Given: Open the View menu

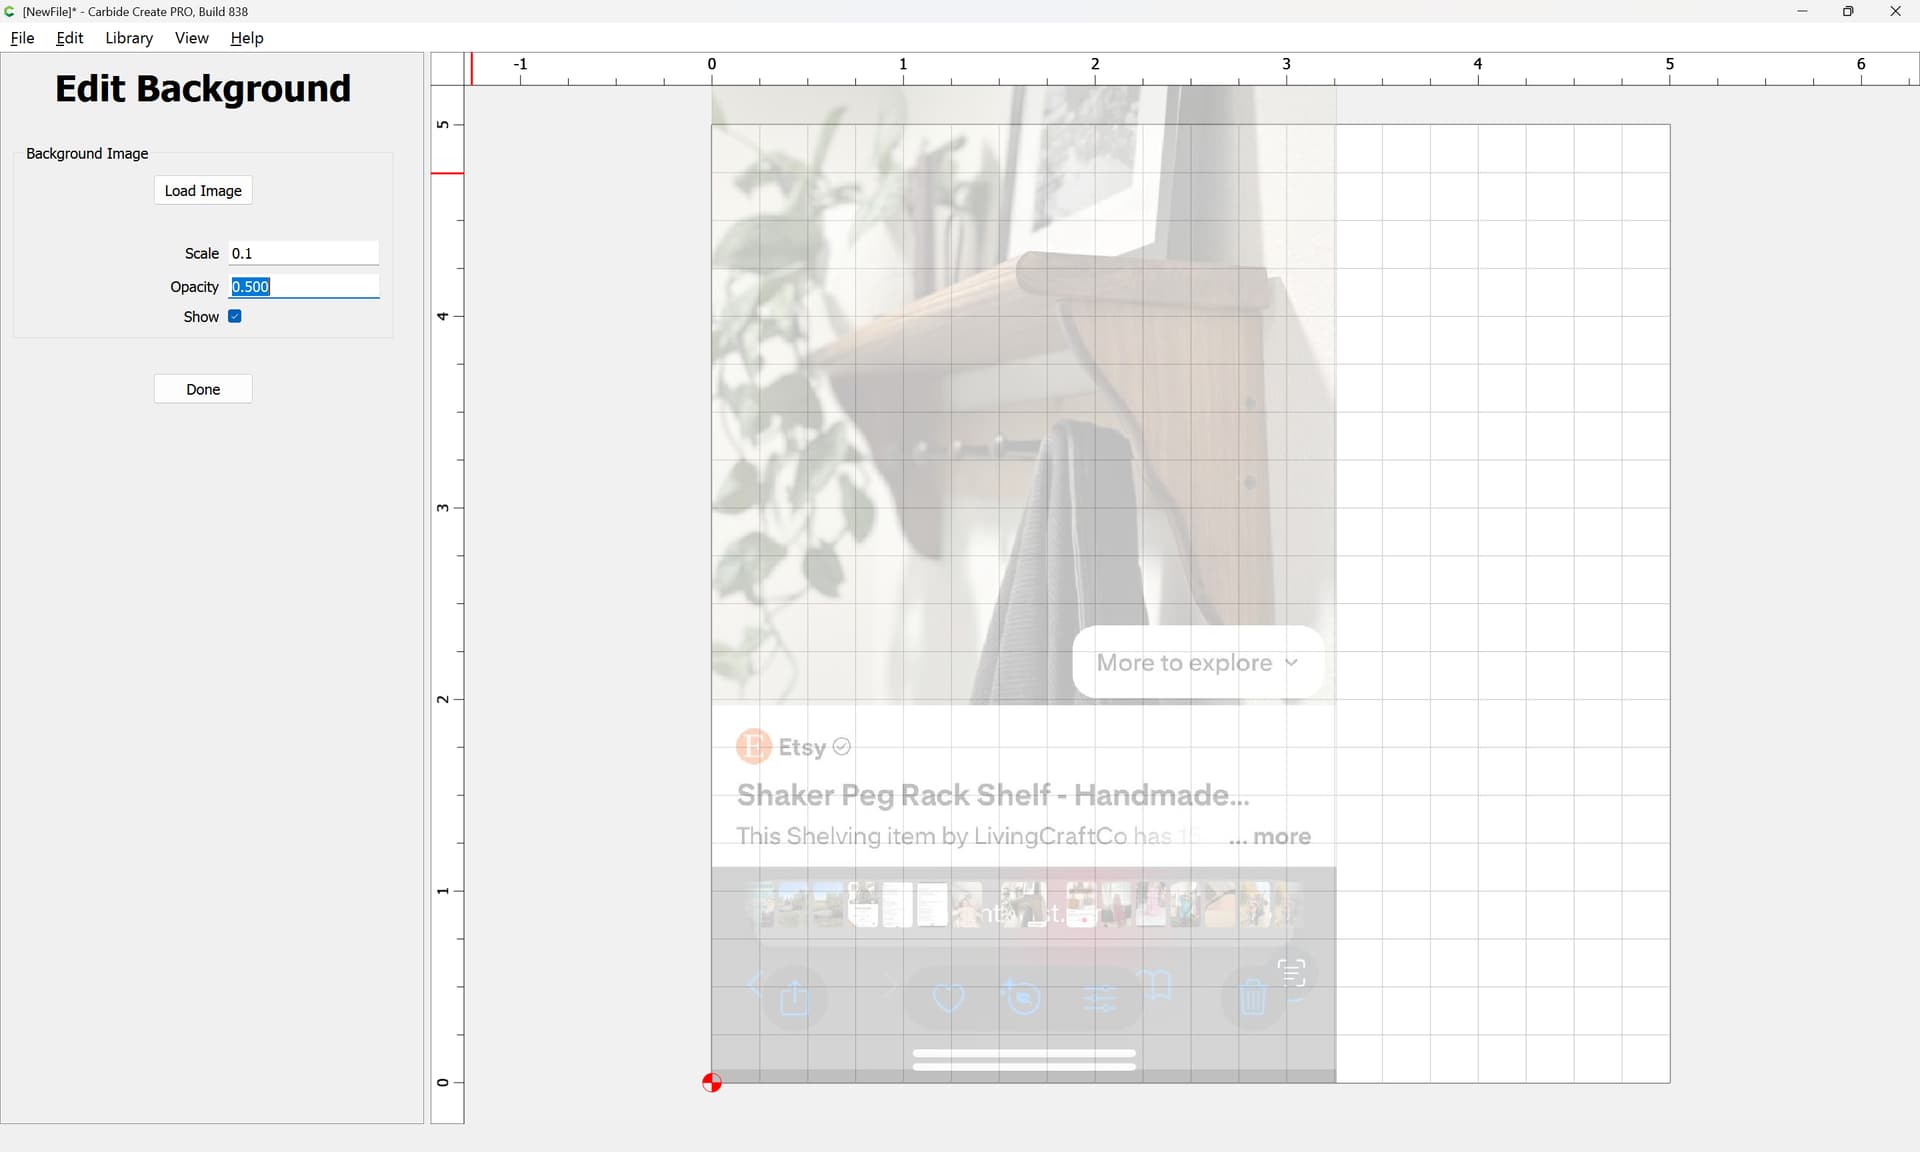Looking at the screenshot, I should pos(191,38).
